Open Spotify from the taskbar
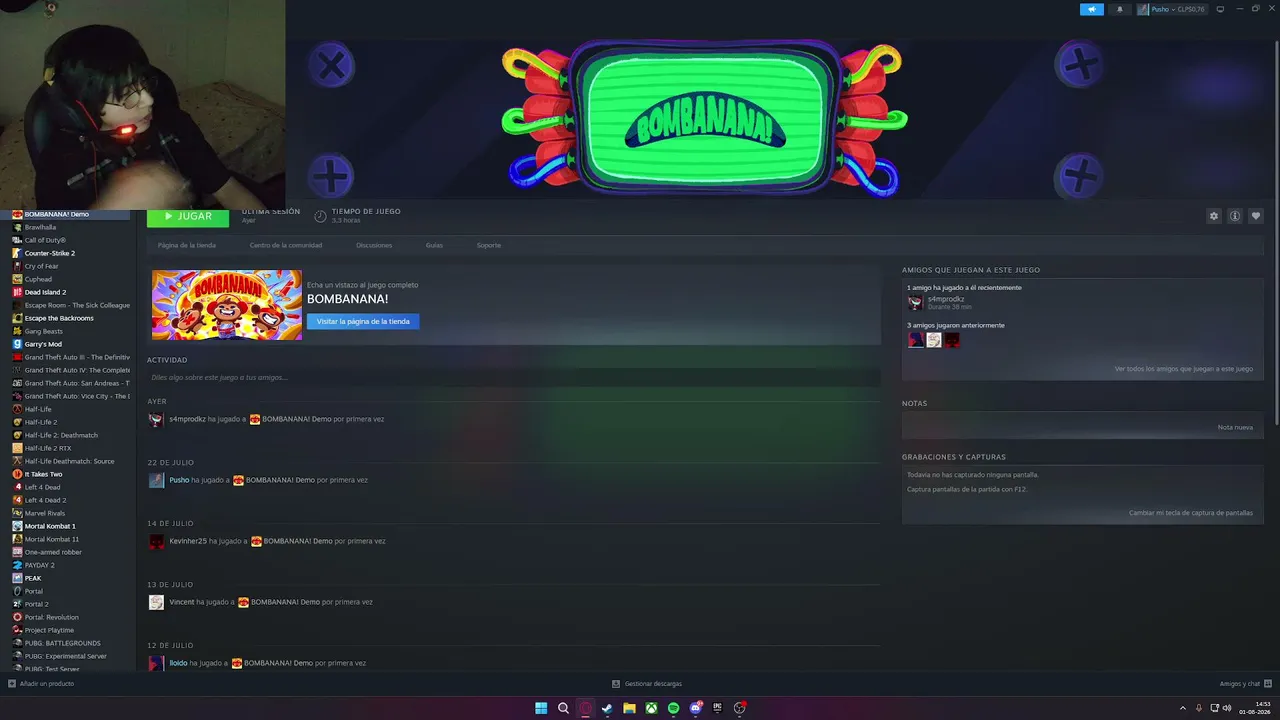Viewport: 1280px width, 720px height. pos(673,708)
